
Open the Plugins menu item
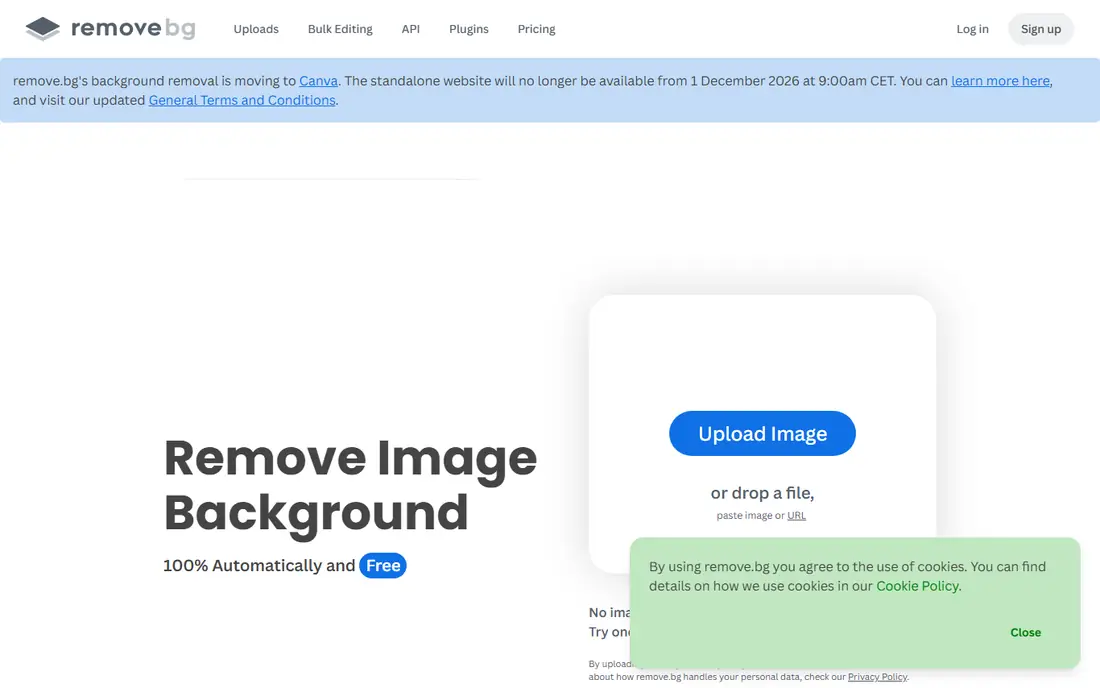469,29
